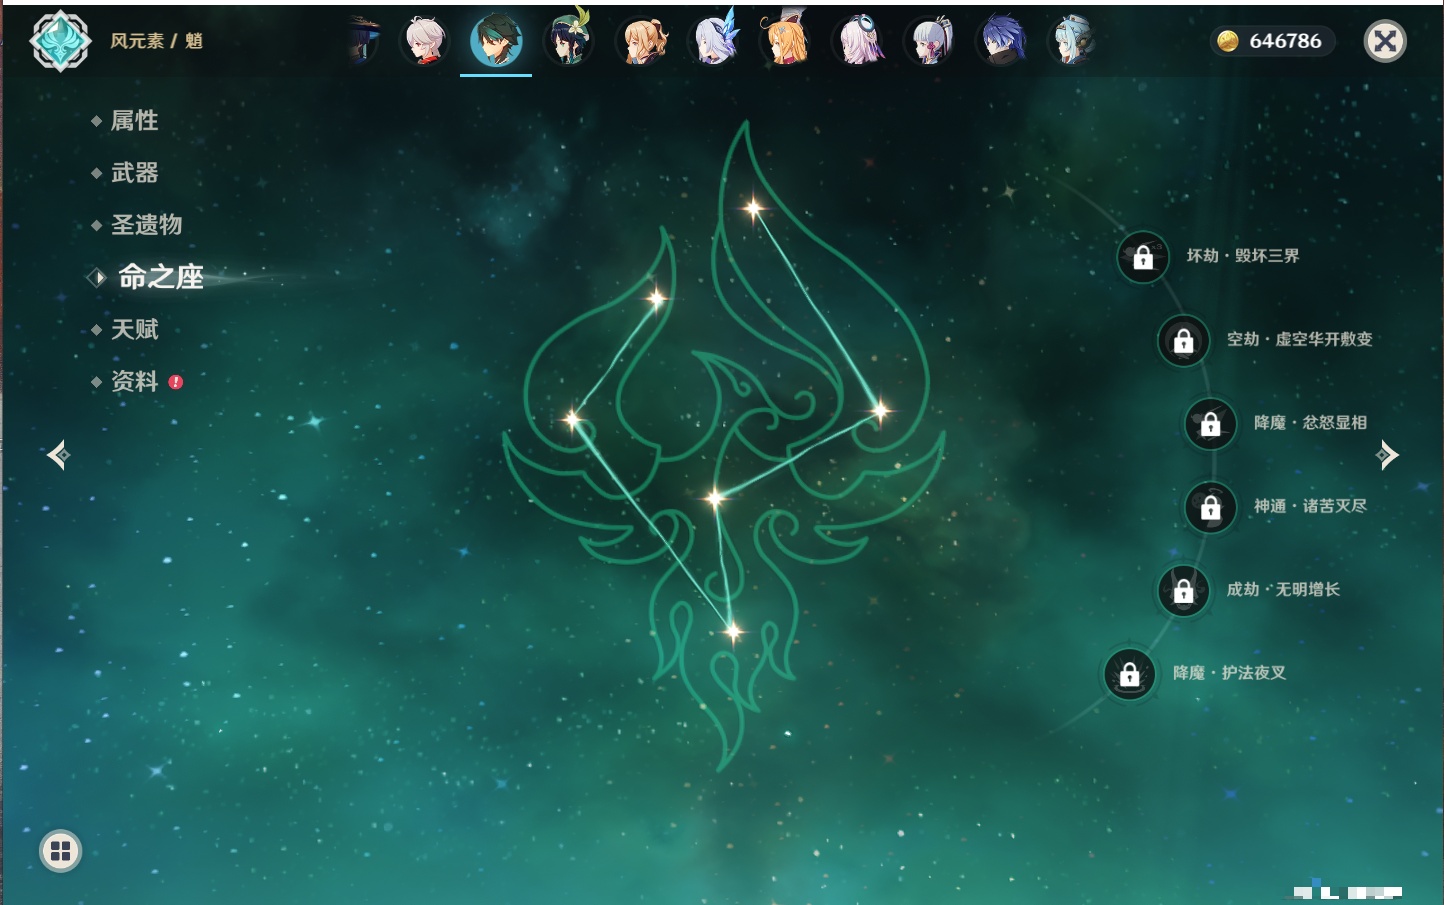The height and width of the screenshot is (905, 1444).
Task: Select Kazuha's portrait with red hair streak
Action: pos(425,42)
